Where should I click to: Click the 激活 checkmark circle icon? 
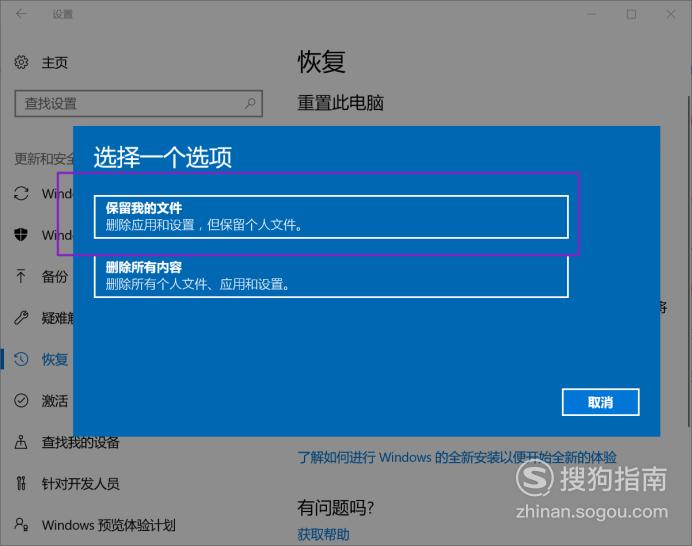[21, 400]
